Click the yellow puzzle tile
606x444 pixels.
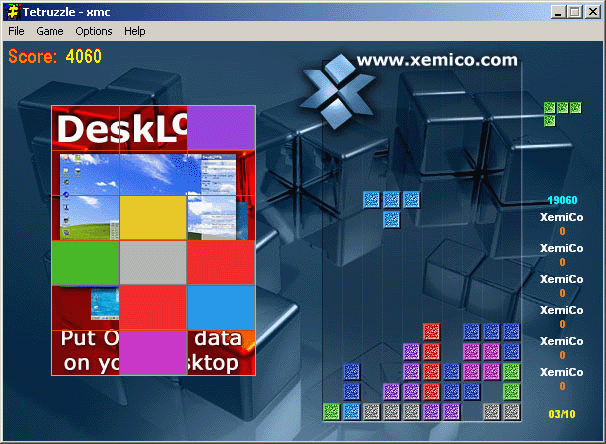tap(153, 218)
